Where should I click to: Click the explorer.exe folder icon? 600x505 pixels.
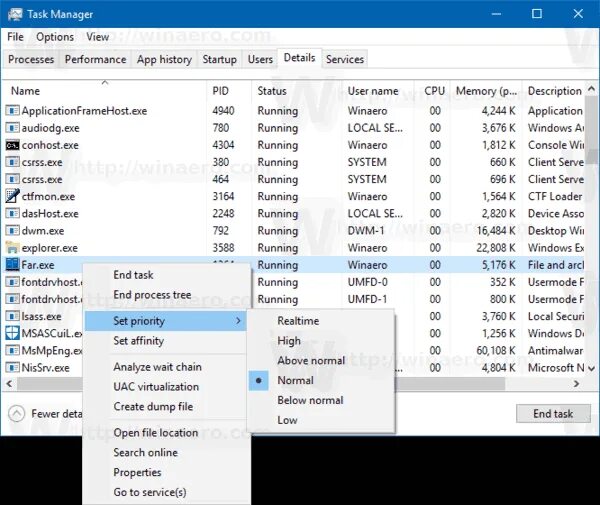point(12,248)
